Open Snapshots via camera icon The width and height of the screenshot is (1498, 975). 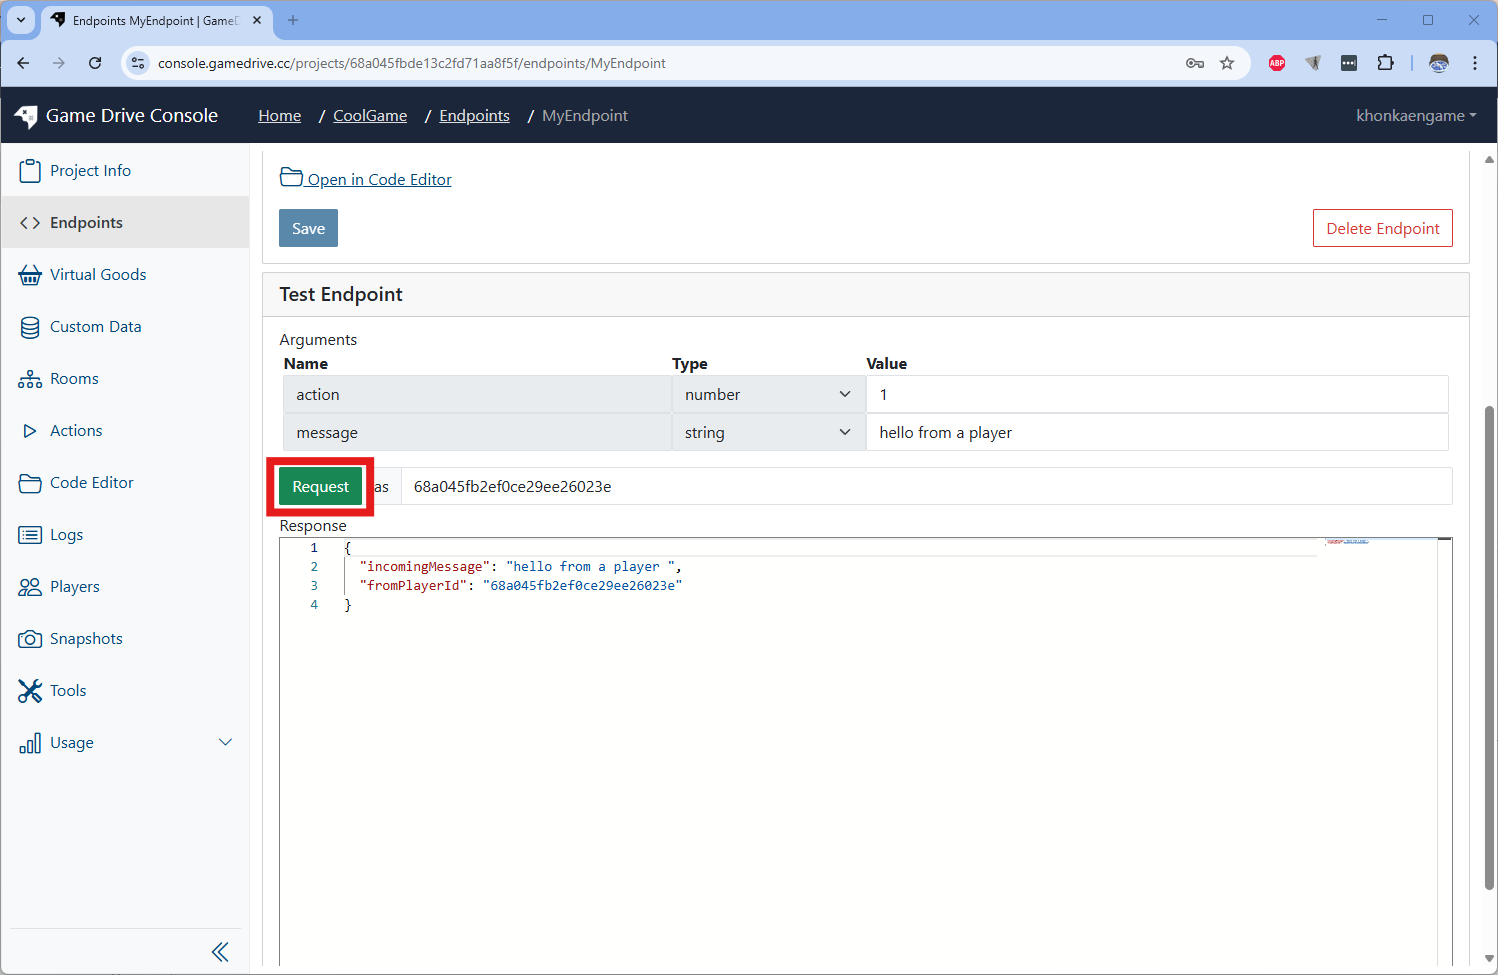click(x=30, y=639)
